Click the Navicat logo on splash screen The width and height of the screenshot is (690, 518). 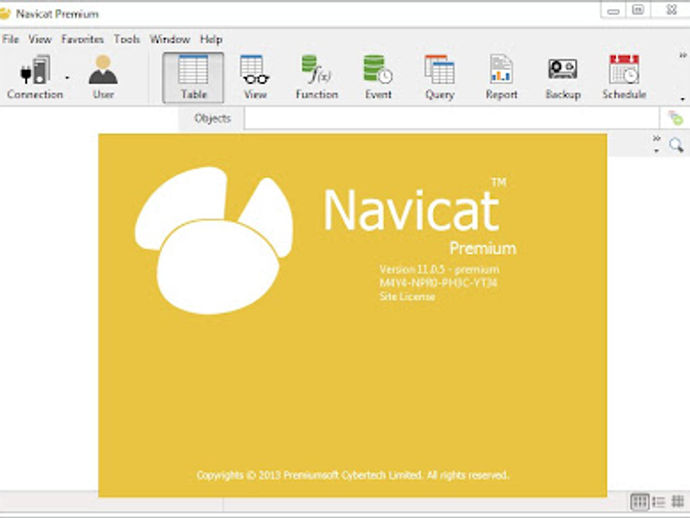click(x=214, y=240)
